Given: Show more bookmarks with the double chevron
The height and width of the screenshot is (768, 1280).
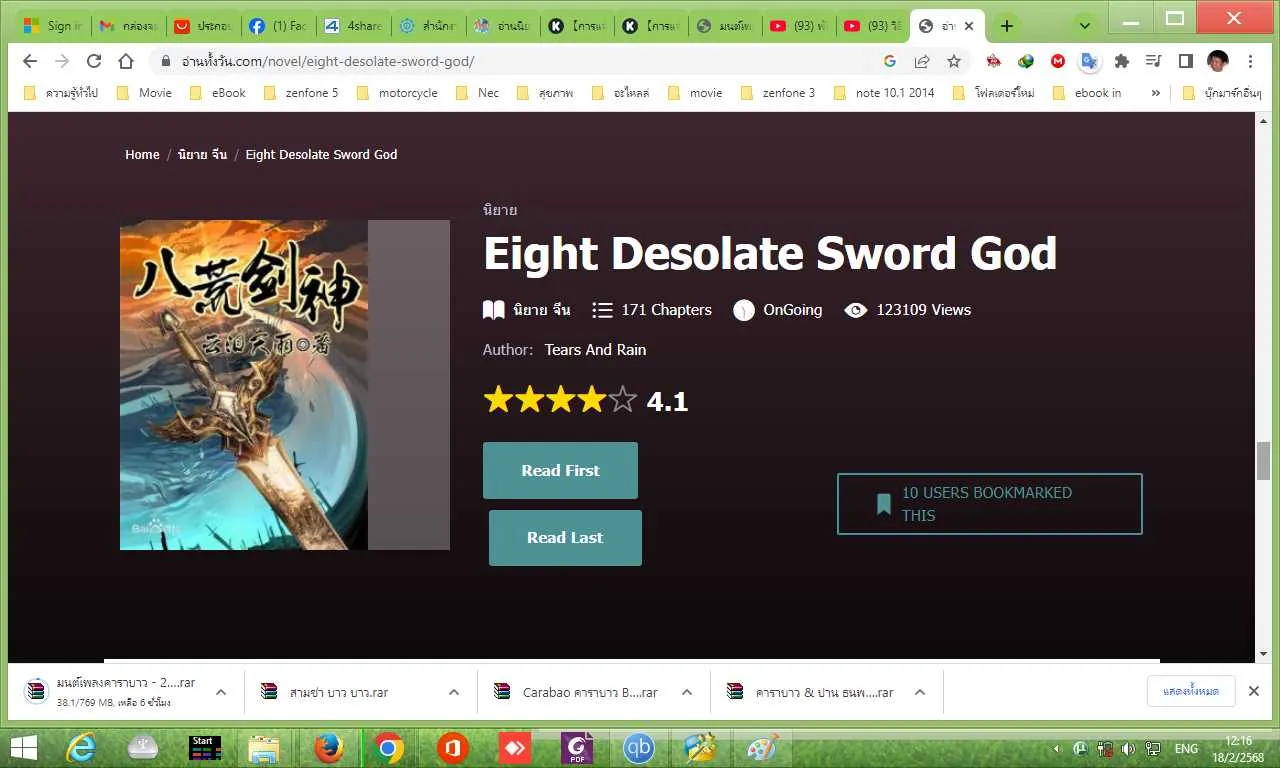Looking at the screenshot, I should point(1156,93).
